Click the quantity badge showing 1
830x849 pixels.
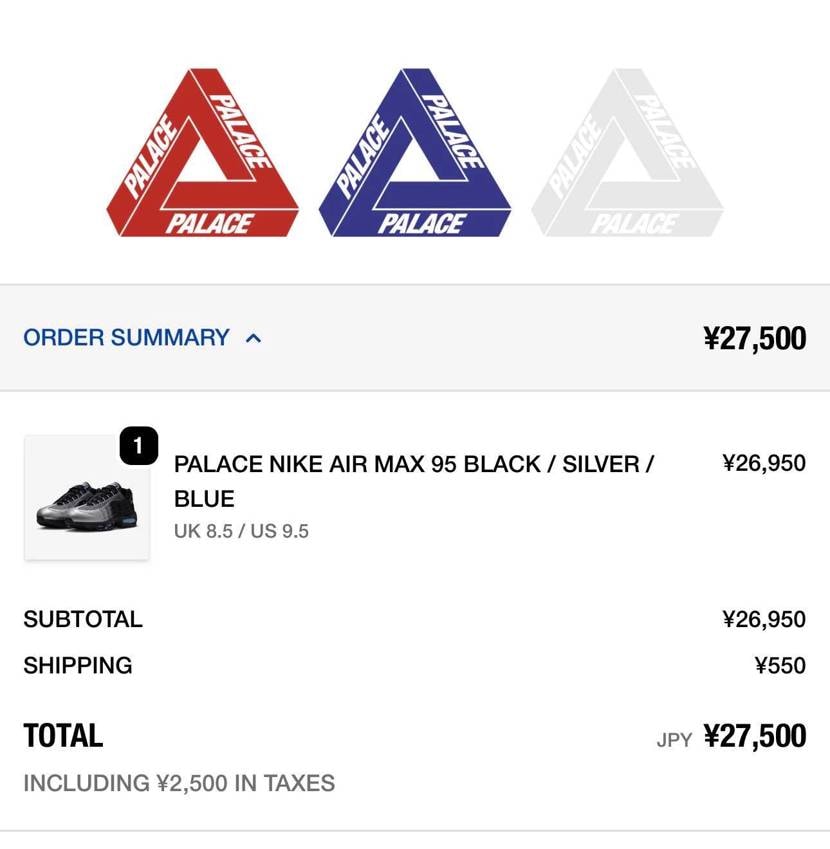(138, 446)
